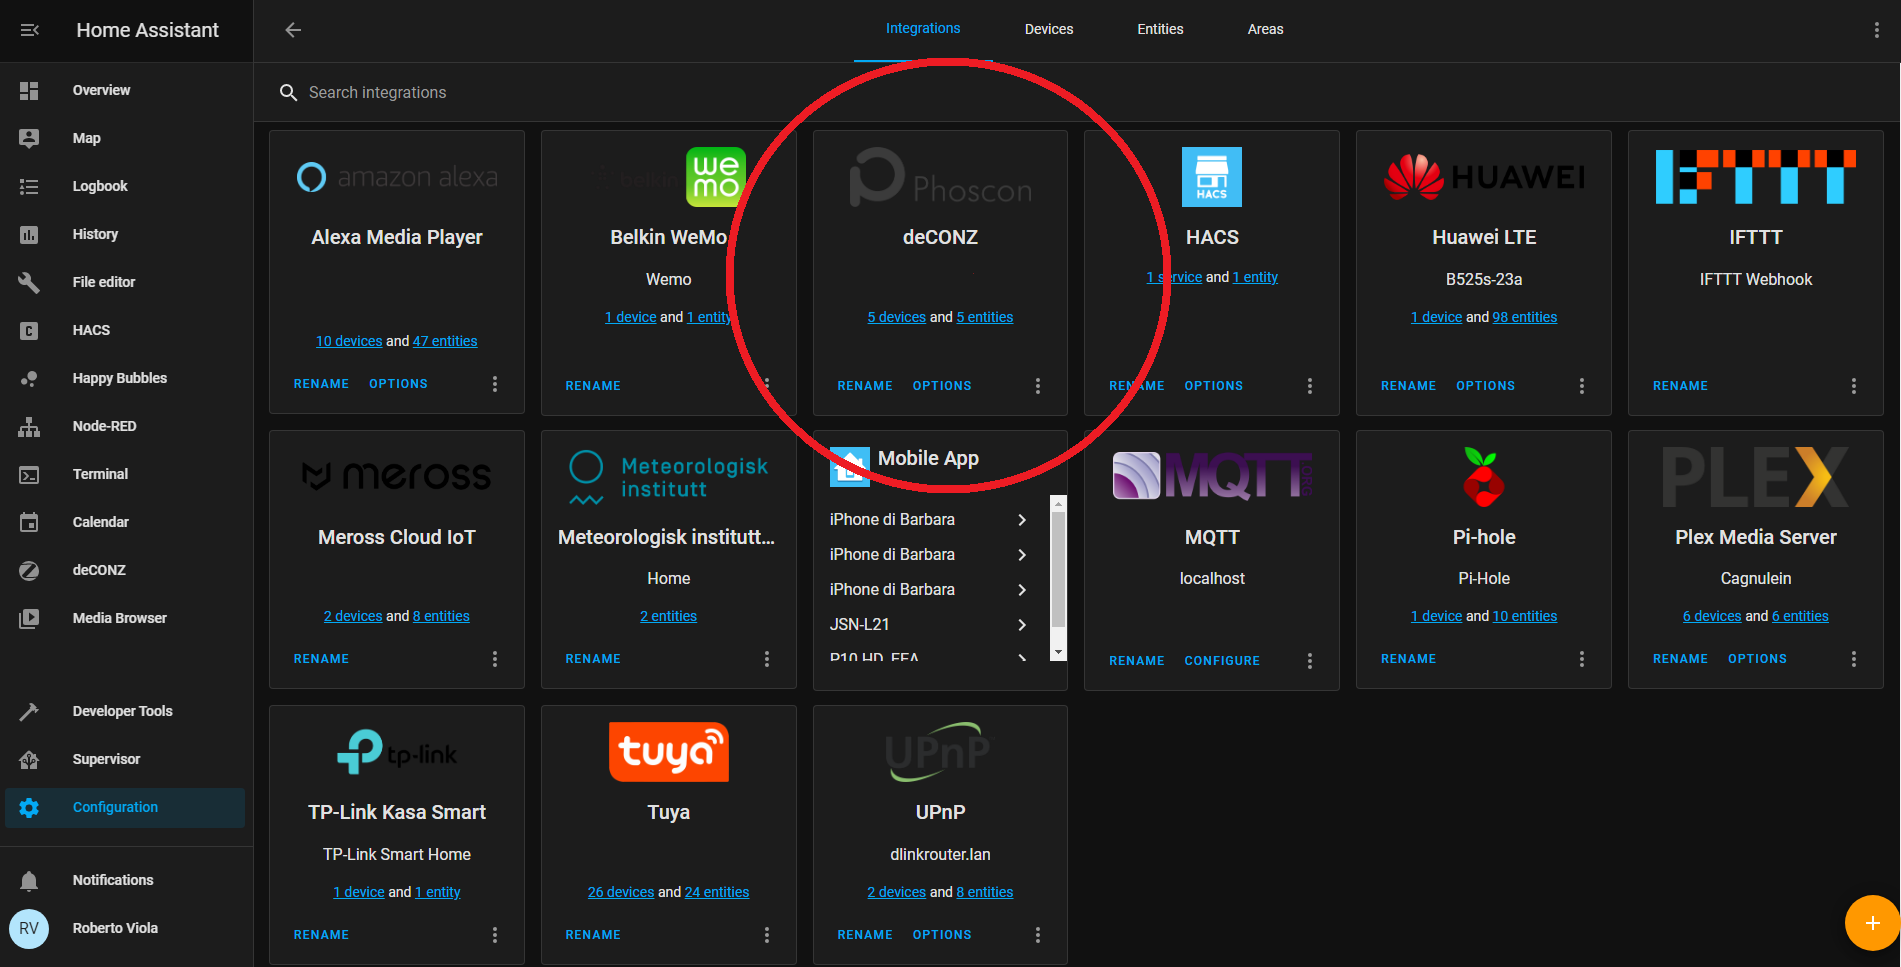Viewport: 1901px width, 967px height.
Task: Open Roberto Viola profile
Action: (115, 928)
